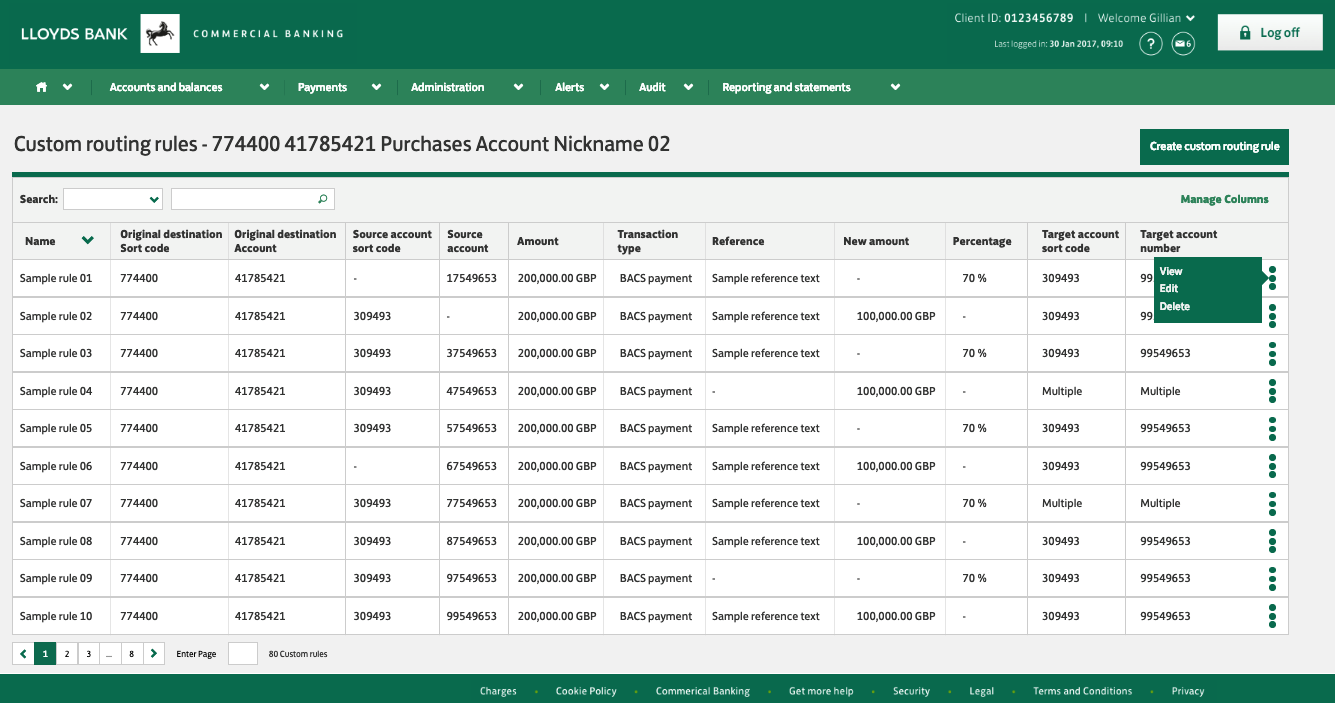Open three-dot menu for Sample rule 10

coord(1271,616)
